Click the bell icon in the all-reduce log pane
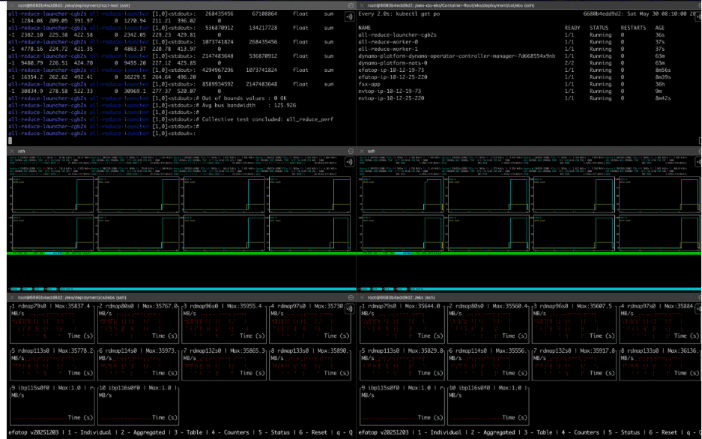702x439 pixels. 349,17
